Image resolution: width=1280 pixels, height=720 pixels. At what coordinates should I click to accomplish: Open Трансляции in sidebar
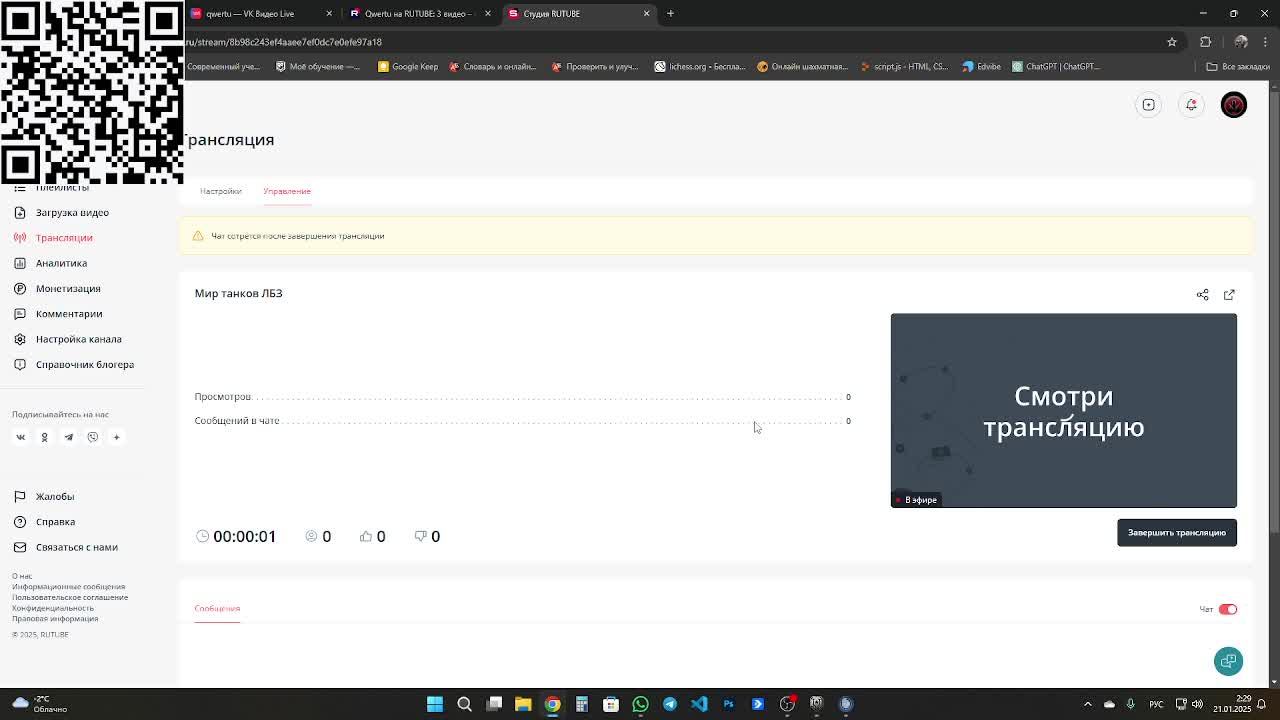(x=64, y=238)
